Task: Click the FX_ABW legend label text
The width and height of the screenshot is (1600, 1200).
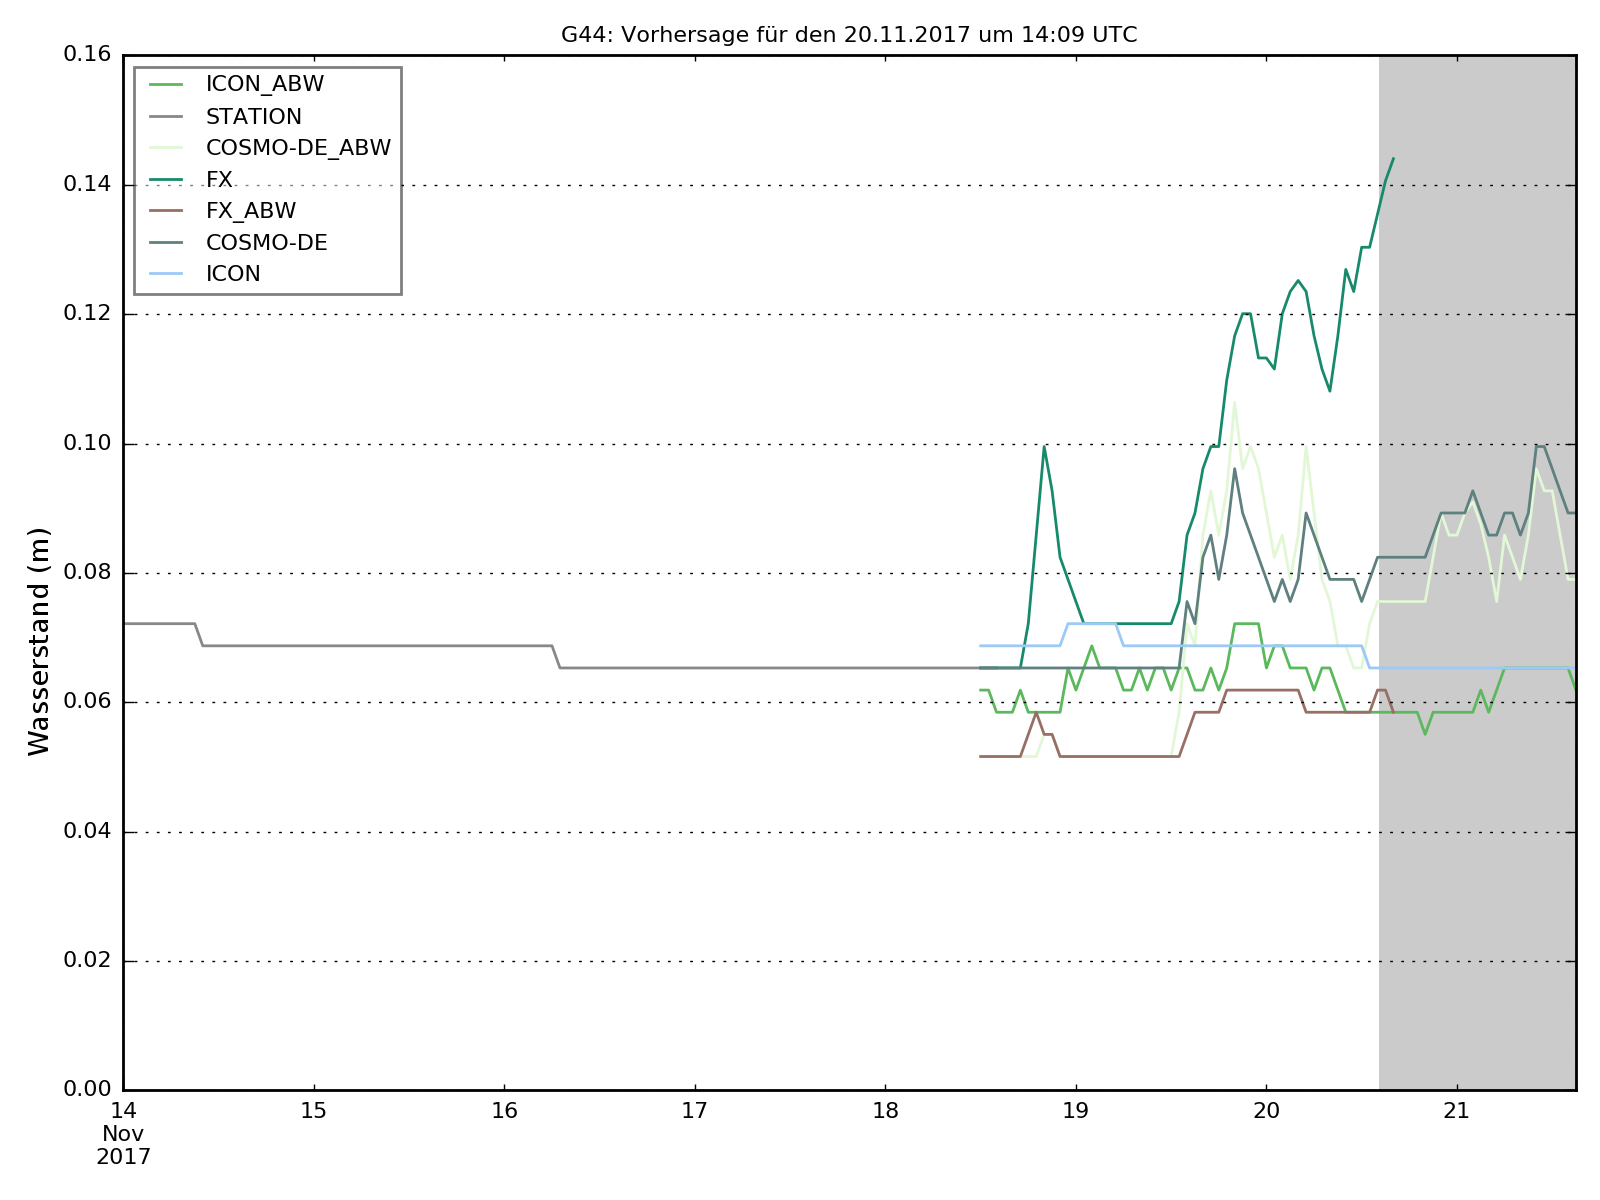Action: pyautogui.click(x=250, y=211)
